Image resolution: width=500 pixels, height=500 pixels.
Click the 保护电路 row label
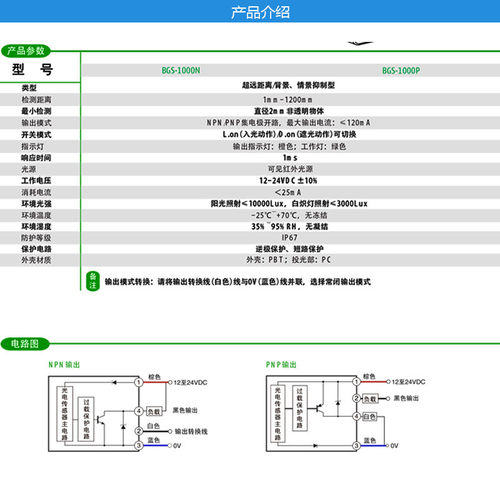click(x=36, y=249)
